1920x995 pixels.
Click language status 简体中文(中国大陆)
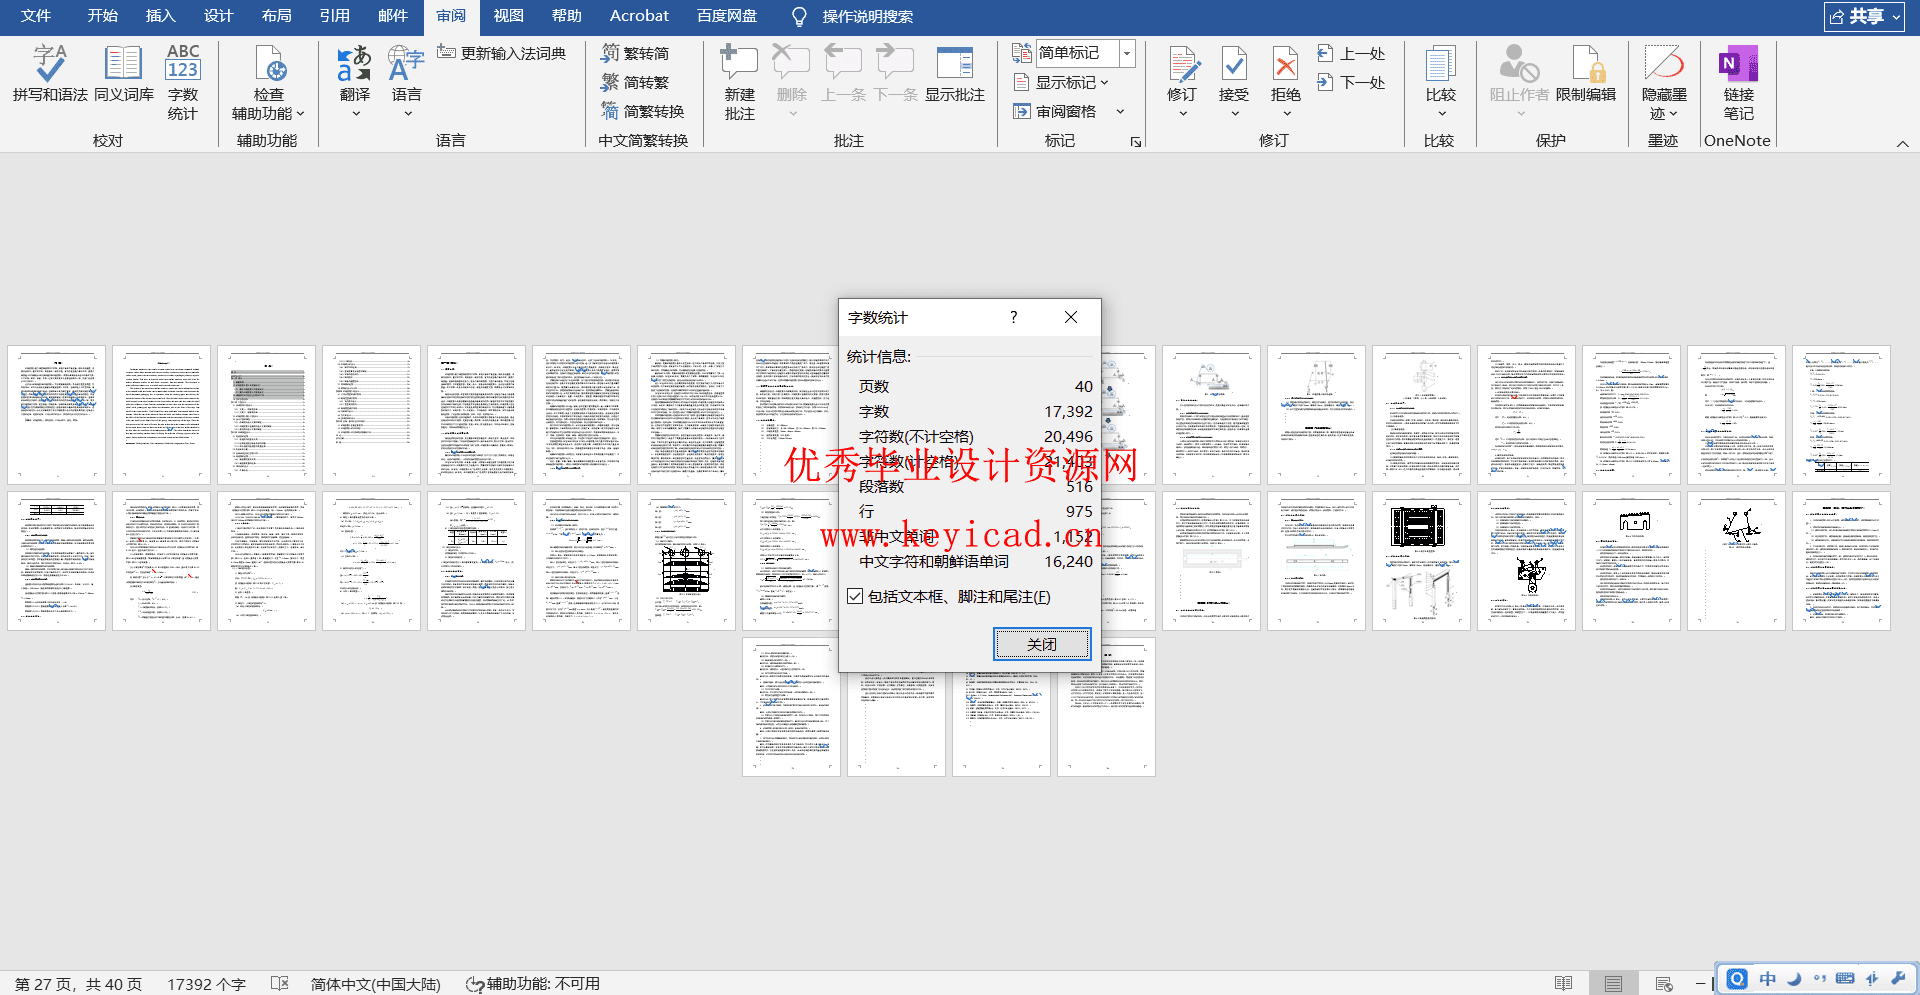coord(375,984)
